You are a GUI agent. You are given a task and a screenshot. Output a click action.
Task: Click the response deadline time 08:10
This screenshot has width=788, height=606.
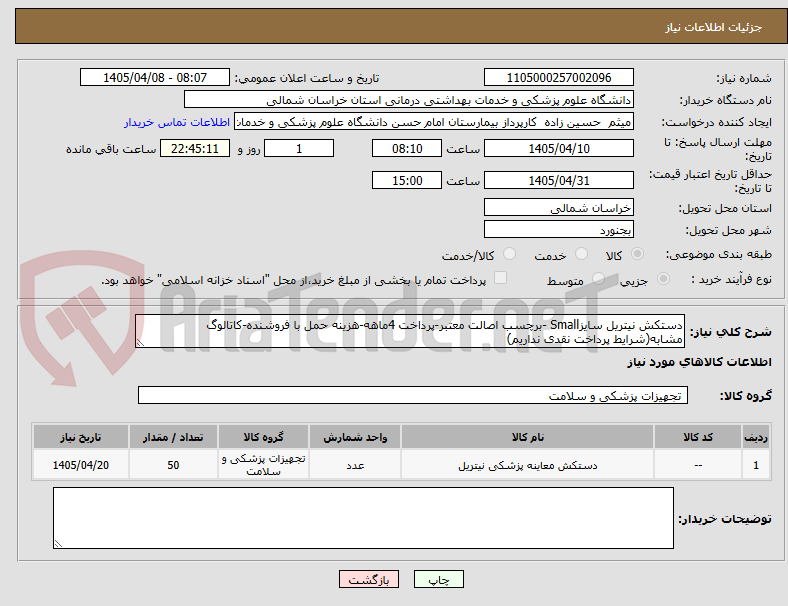[x=407, y=149]
